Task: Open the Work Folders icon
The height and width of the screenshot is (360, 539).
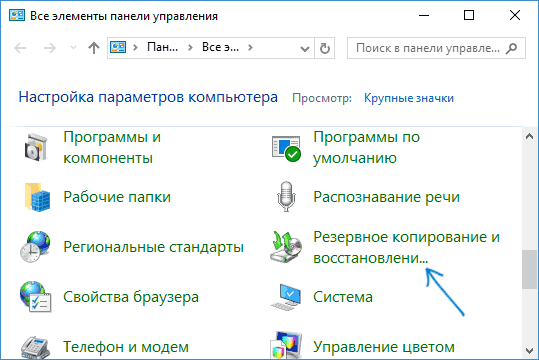Action: [37, 197]
